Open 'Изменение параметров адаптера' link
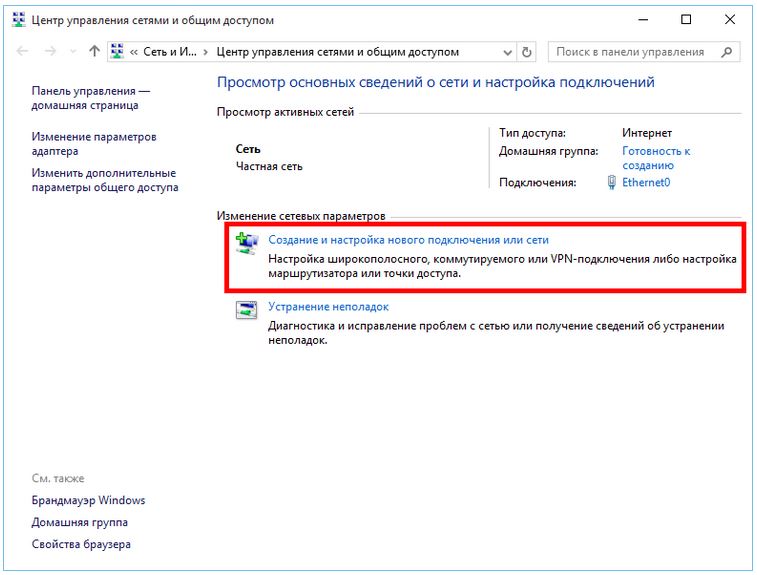The height and width of the screenshot is (575, 757). (x=93, y=144)
